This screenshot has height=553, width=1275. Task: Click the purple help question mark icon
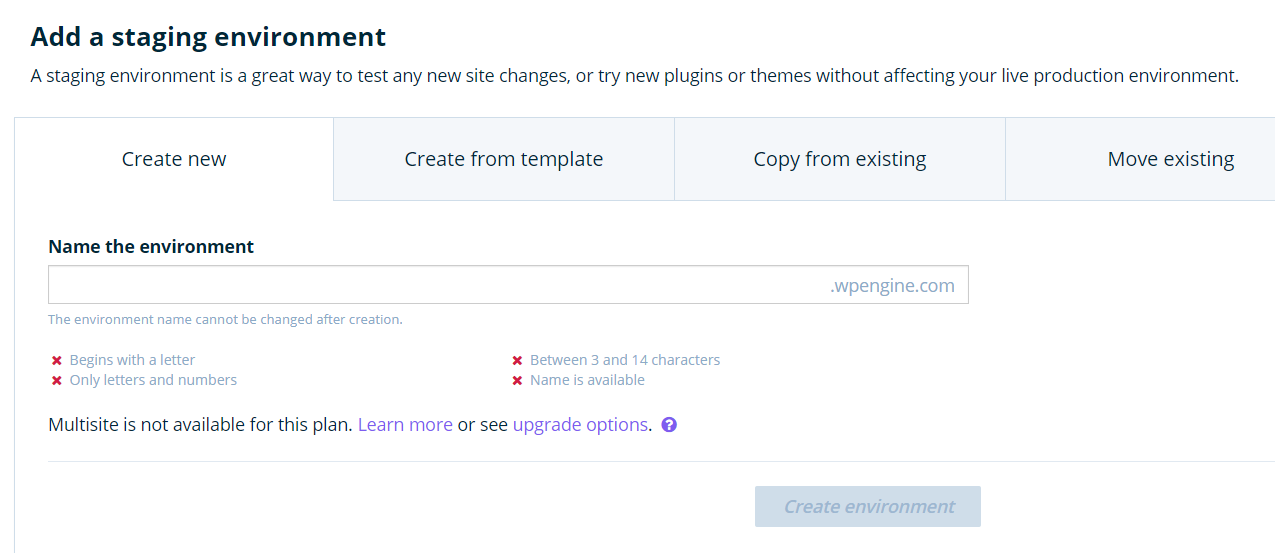coord(670,424)
